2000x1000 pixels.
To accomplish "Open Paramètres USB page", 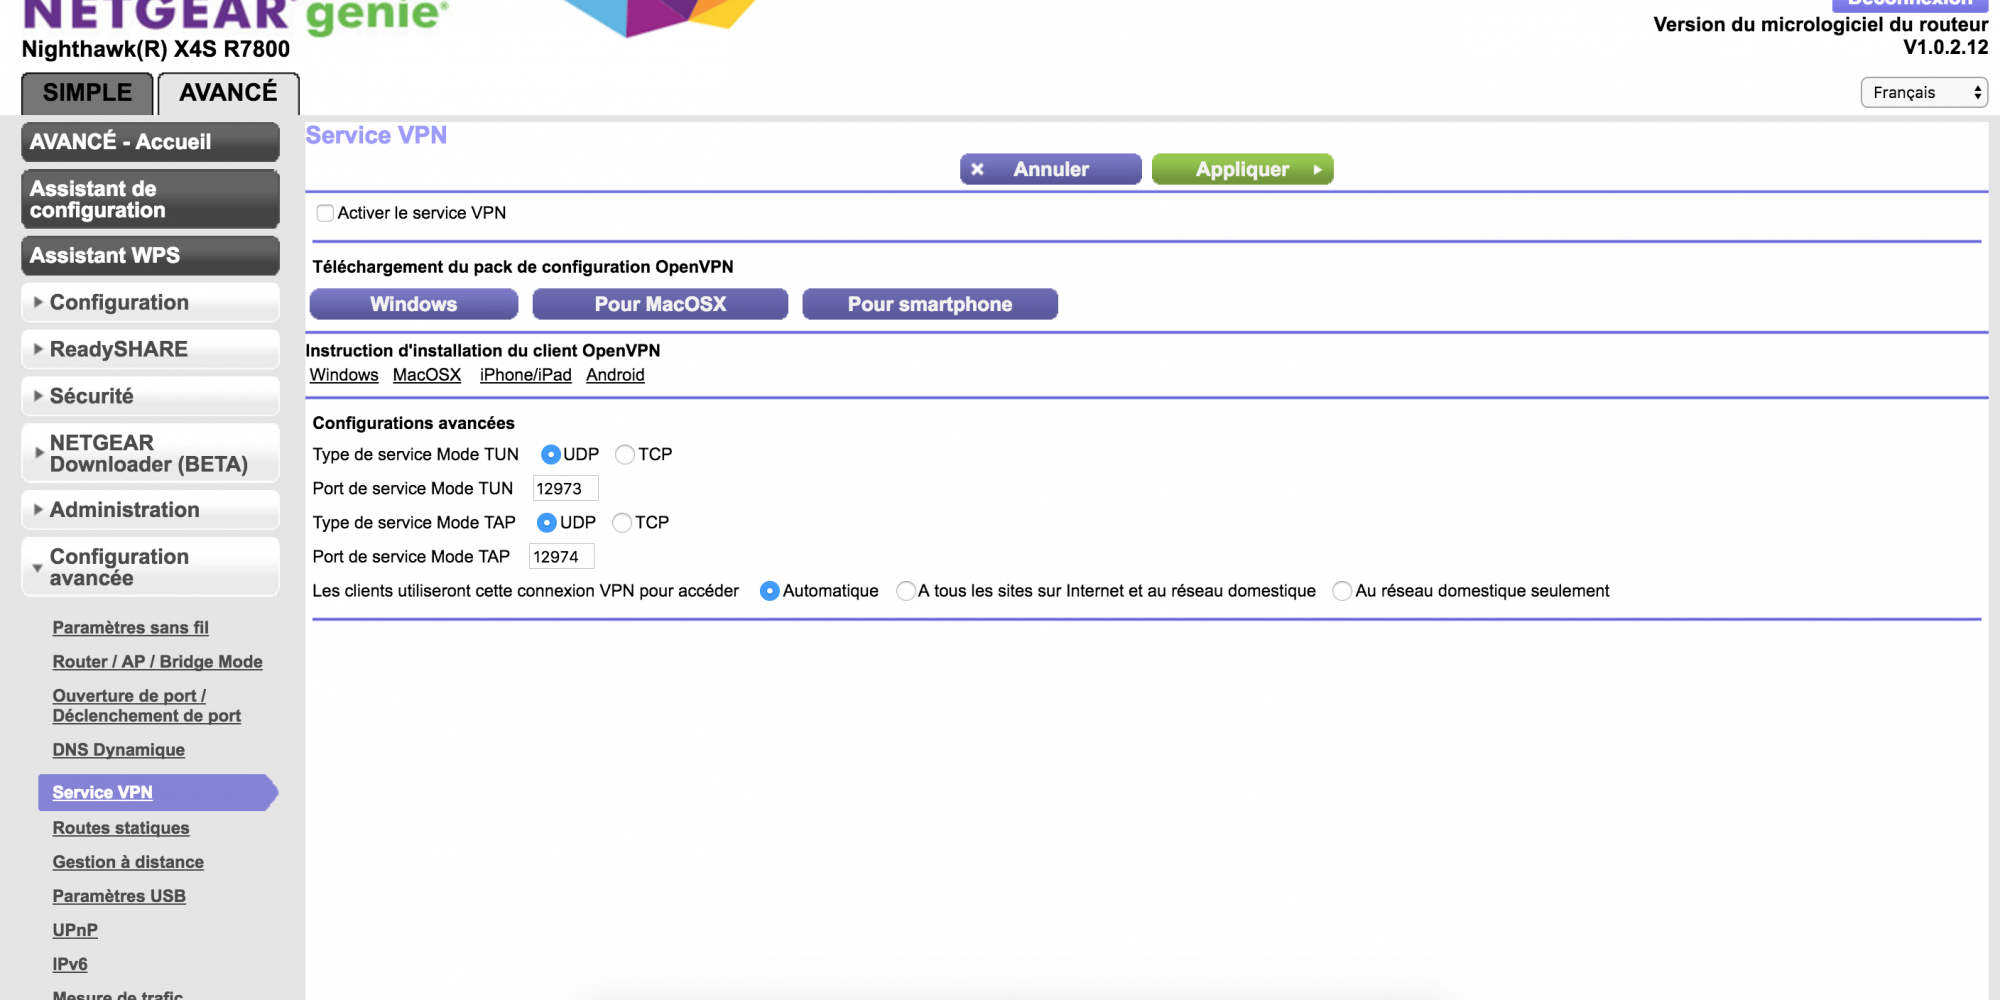I will 119,896.
